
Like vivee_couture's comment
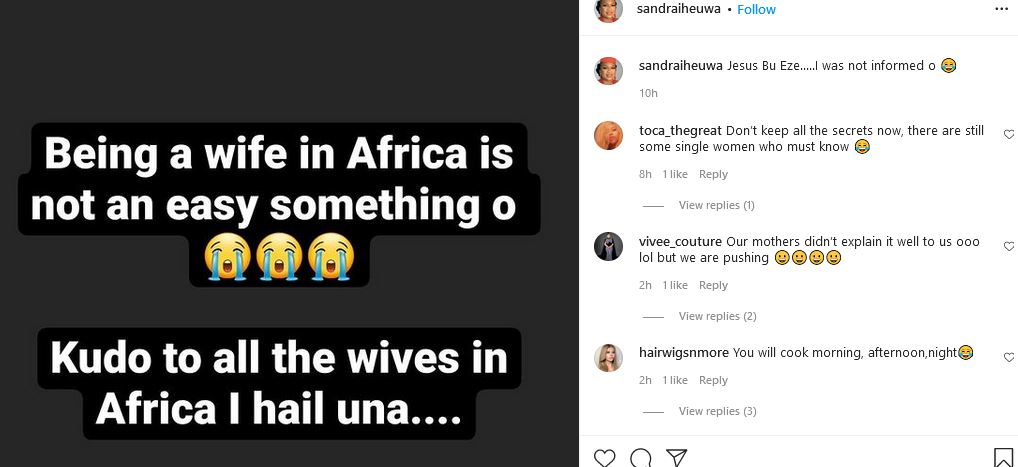click(x=1008, y=246)
